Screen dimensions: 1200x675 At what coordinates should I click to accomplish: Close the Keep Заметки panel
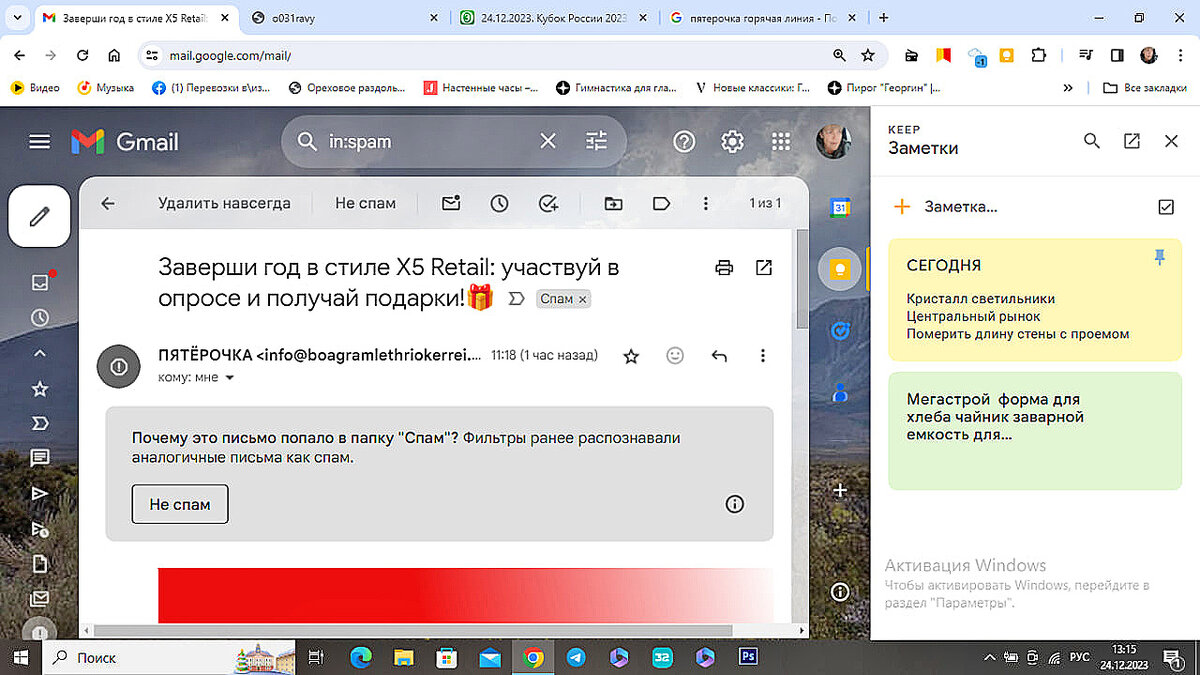(x=1172, y=141)
